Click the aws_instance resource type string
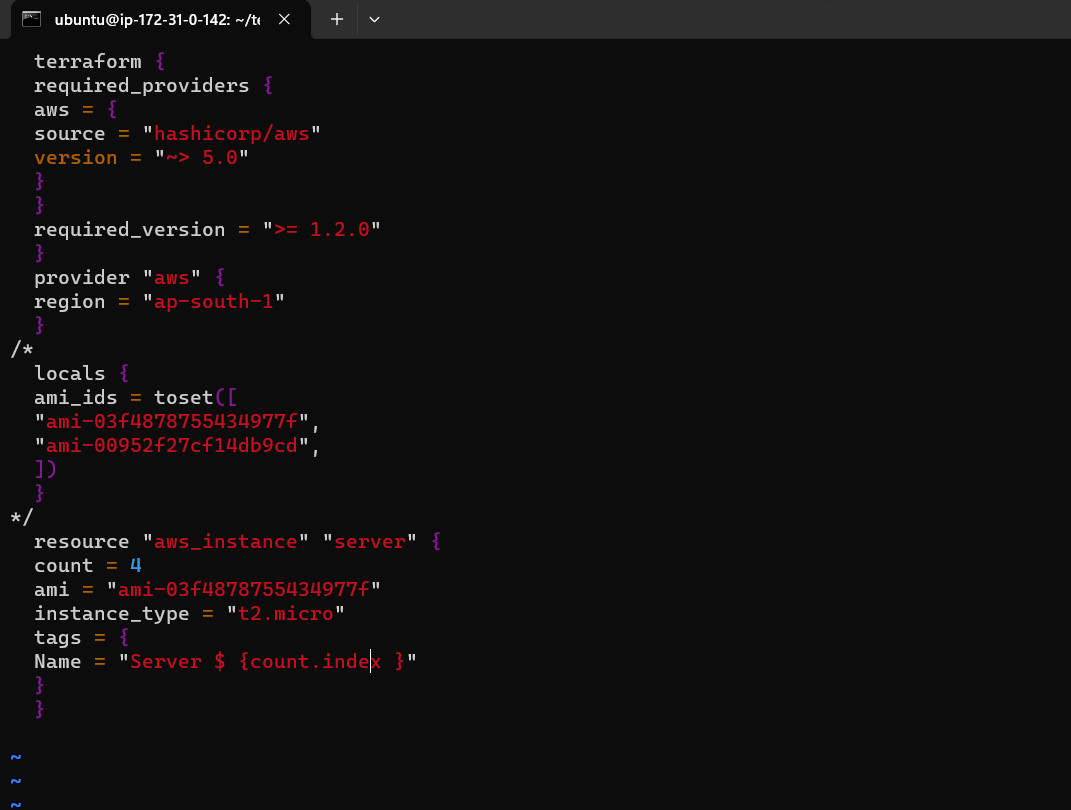This screenshot has width=1071, height=810. coord(225,542)
